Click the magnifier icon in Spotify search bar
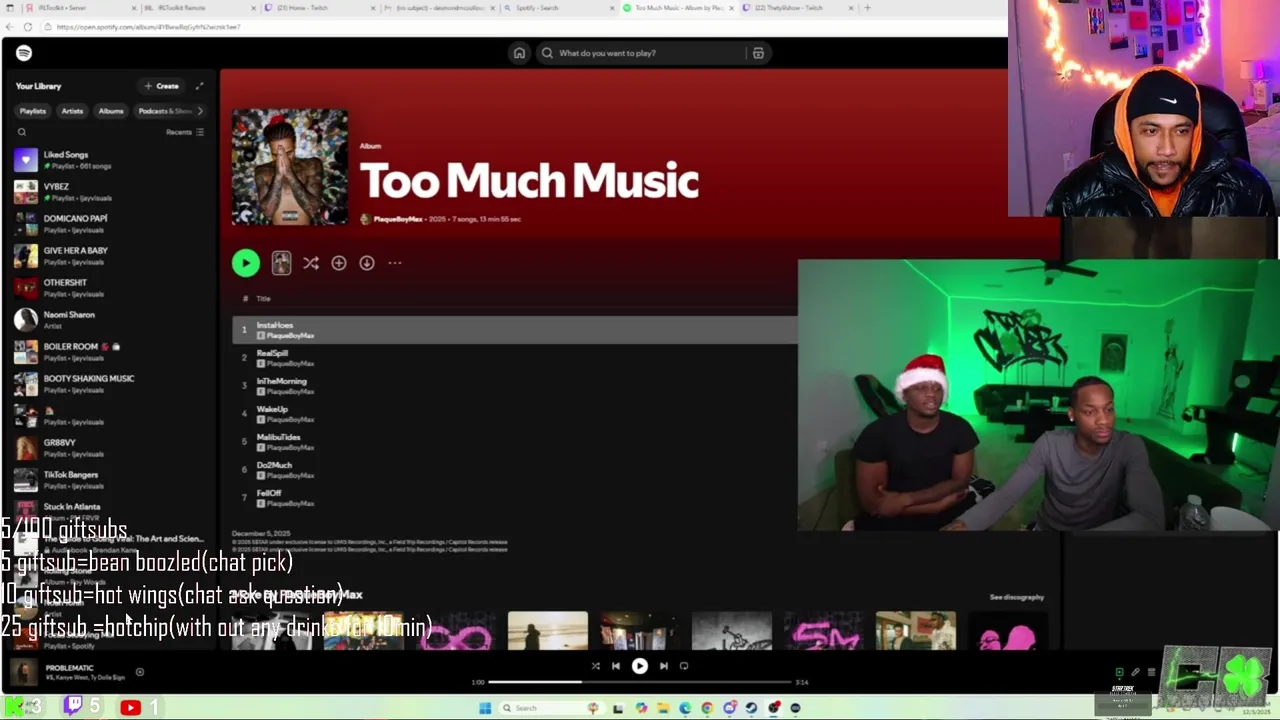 click(547, 53)
